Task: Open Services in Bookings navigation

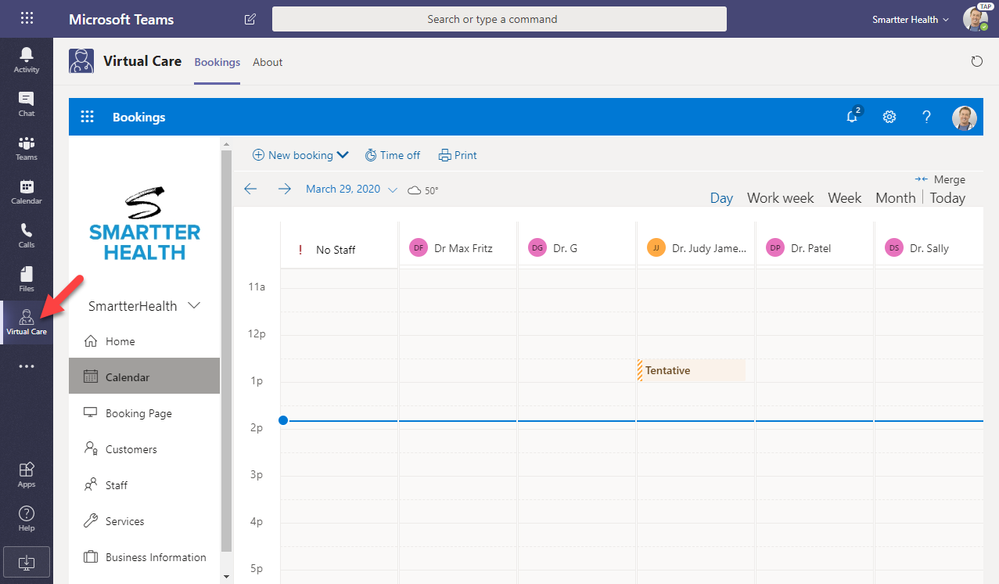Action: 145,521
